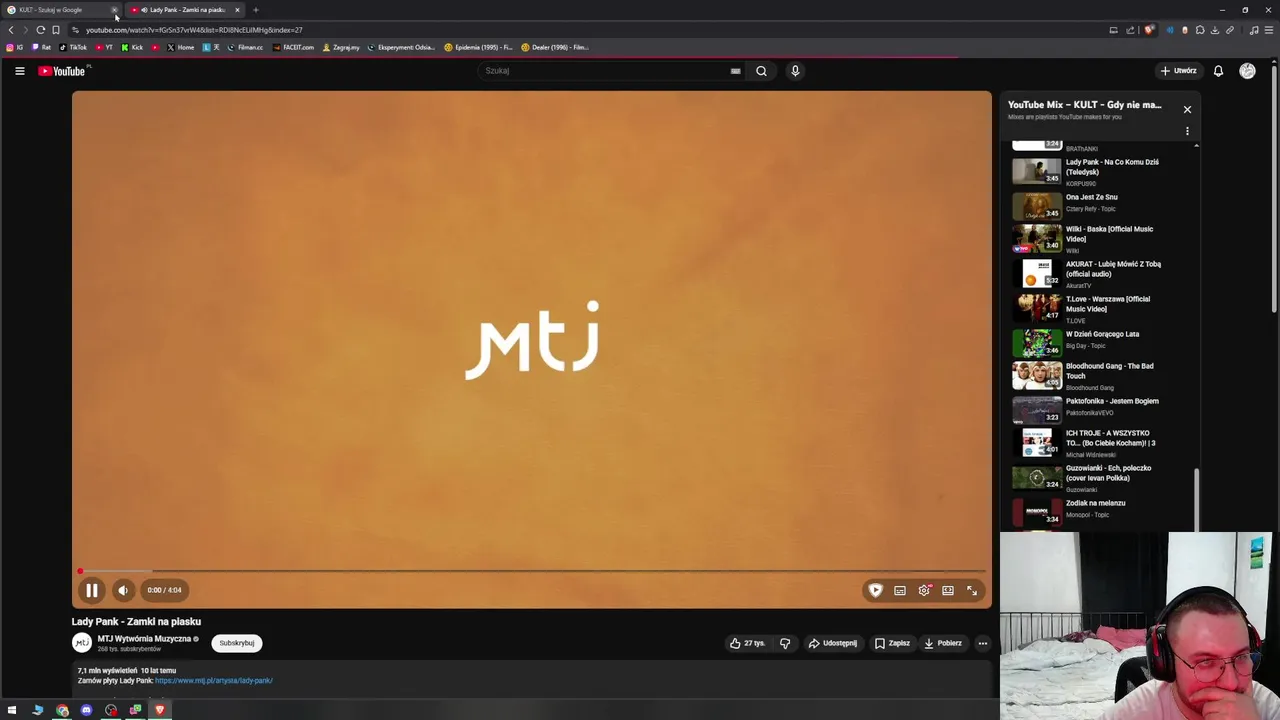Play 'Lady Pank - Na Co Komu Dziś' from the playlist
The width and height of the screenshot is (1280, 720).
click(1100, 172)
